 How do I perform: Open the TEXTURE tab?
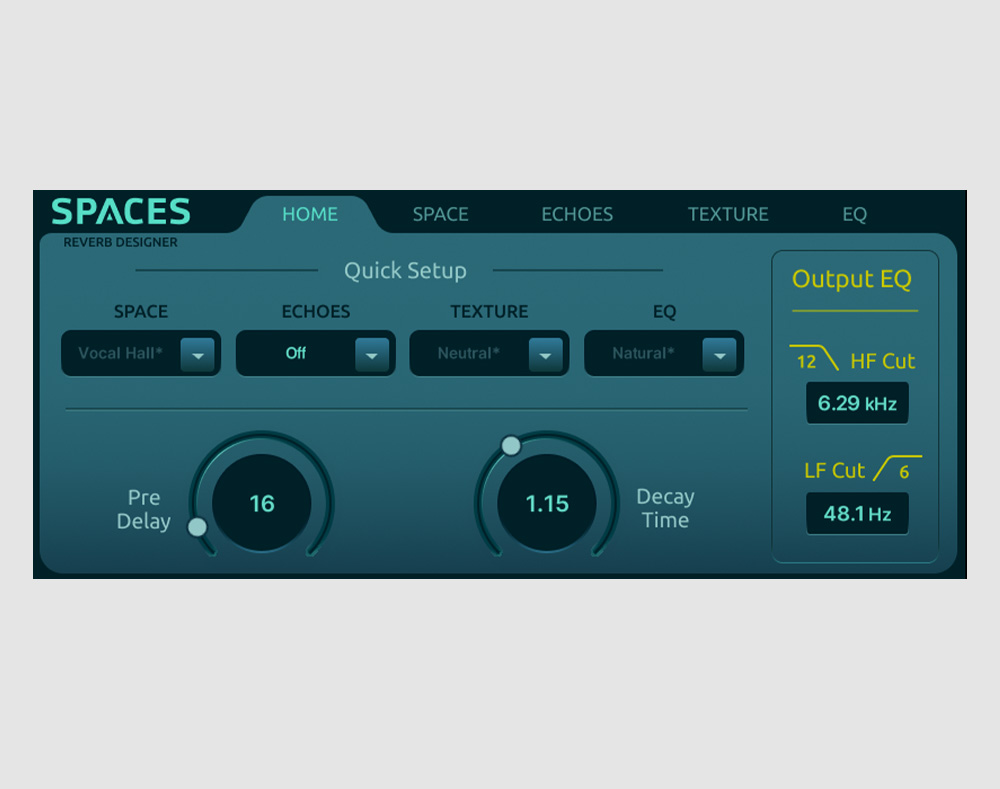728,214
